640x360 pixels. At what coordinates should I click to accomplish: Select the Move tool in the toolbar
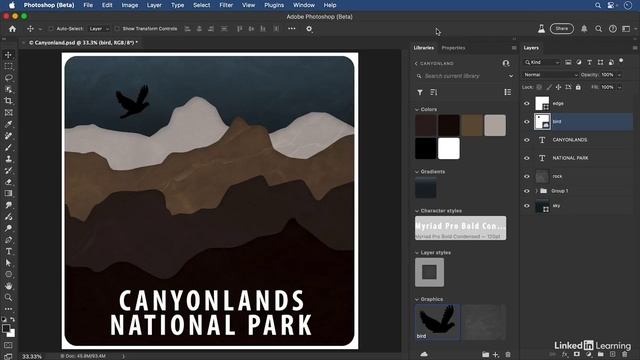pyautogui.click(x=8, y=55)
